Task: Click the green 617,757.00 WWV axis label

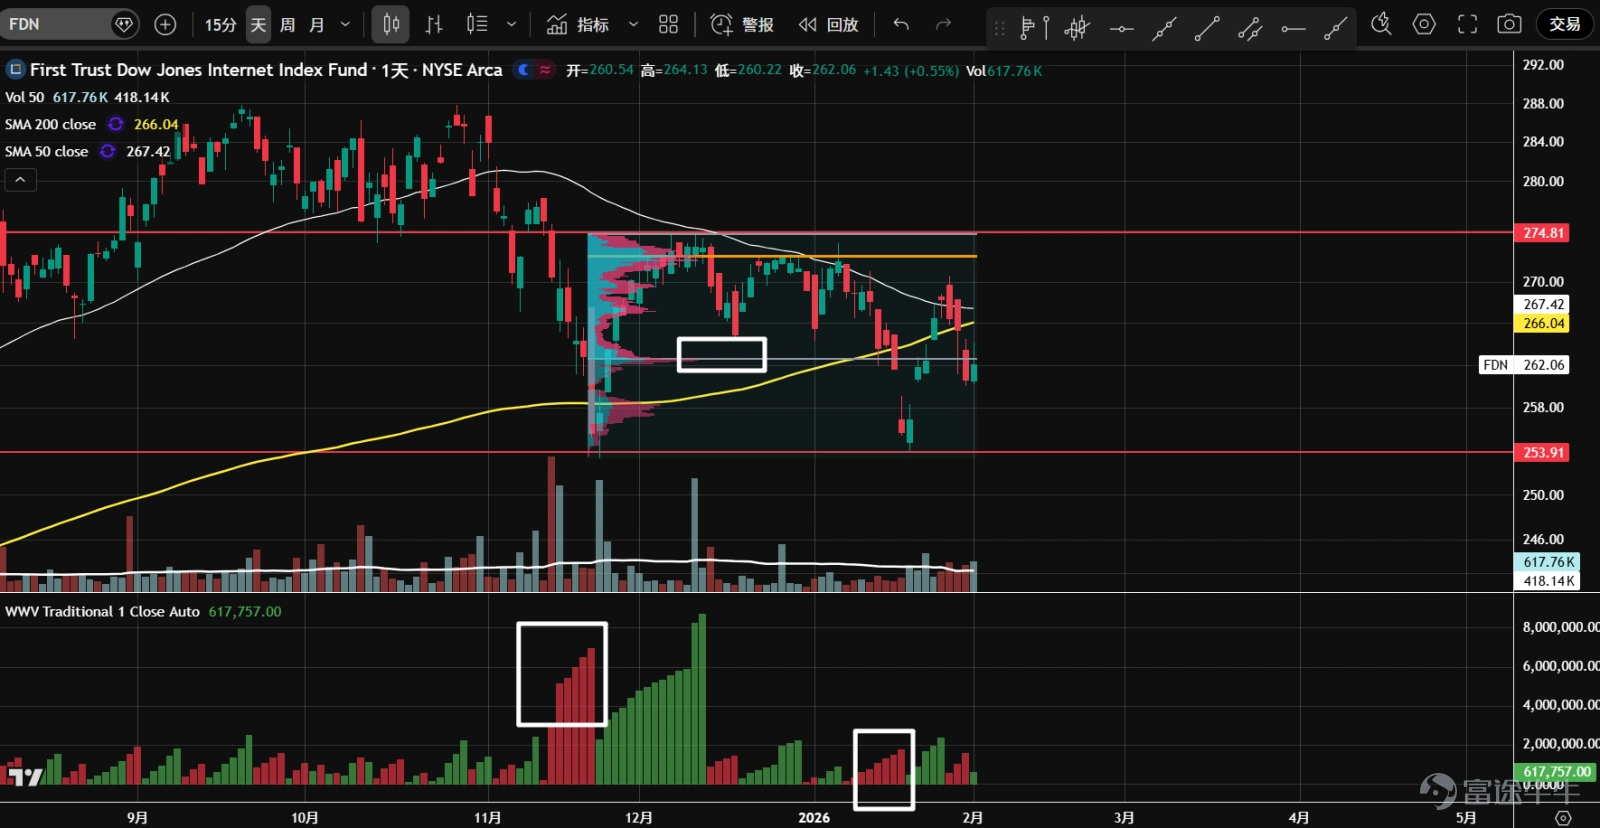Action: click(x=1557, y=771)
